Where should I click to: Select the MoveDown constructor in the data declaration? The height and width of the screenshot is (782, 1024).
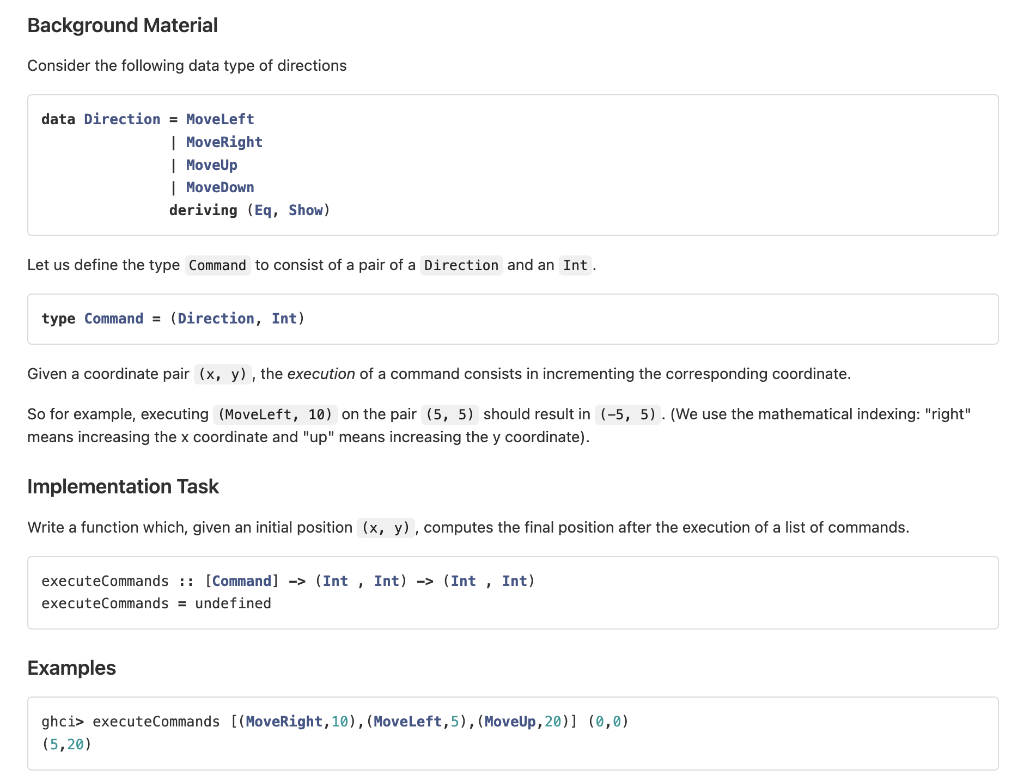point(220,187)
